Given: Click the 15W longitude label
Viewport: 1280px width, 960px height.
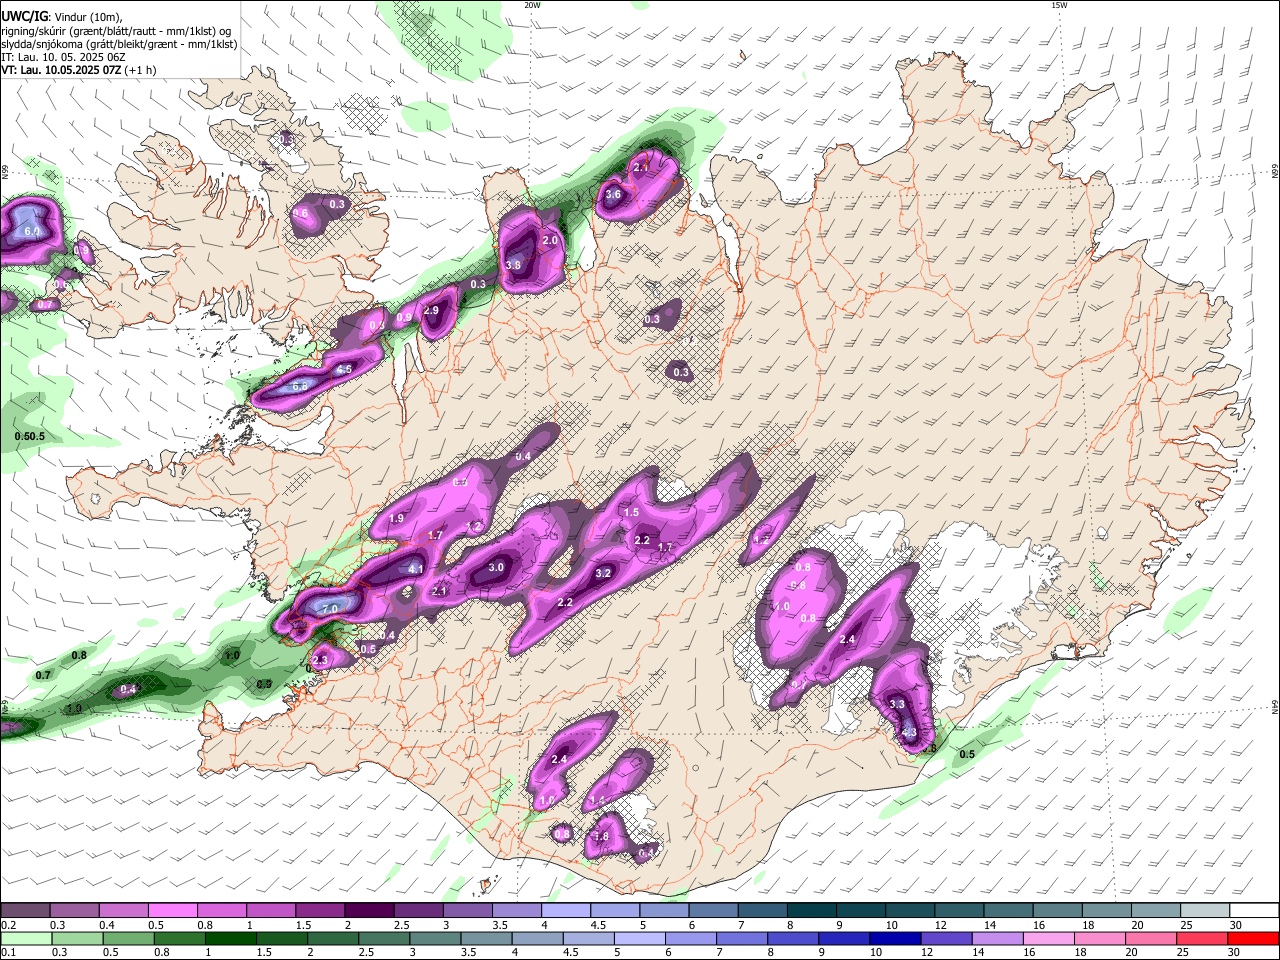Looking at the screenshot, I should pyautogui.click(x=1059, y=5).
